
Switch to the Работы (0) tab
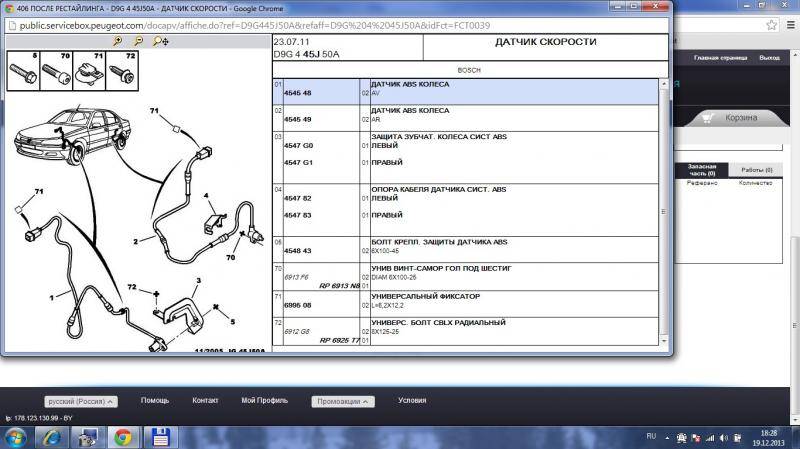[x=756, y=169]
